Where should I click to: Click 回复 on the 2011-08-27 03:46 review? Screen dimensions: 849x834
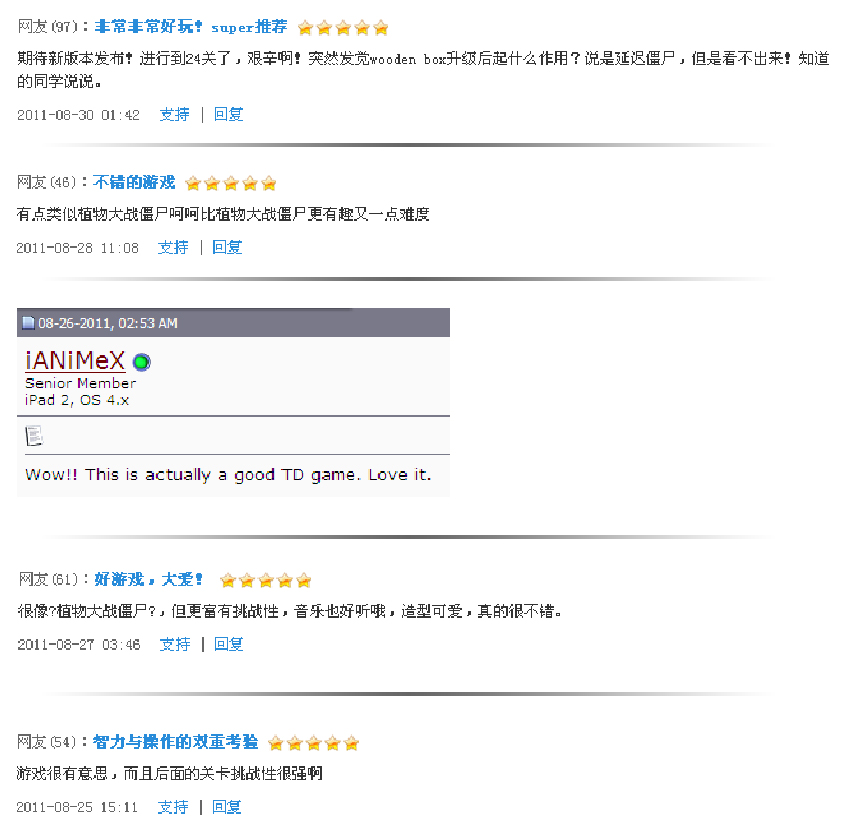228,644
